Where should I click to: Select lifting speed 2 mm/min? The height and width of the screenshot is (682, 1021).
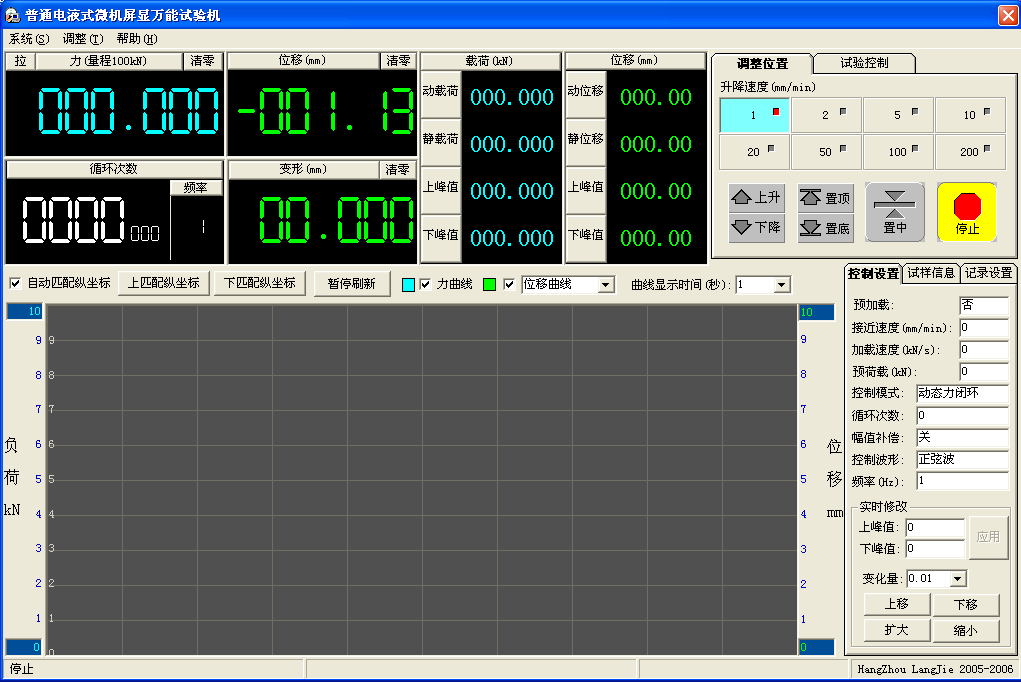coord(826,115)
